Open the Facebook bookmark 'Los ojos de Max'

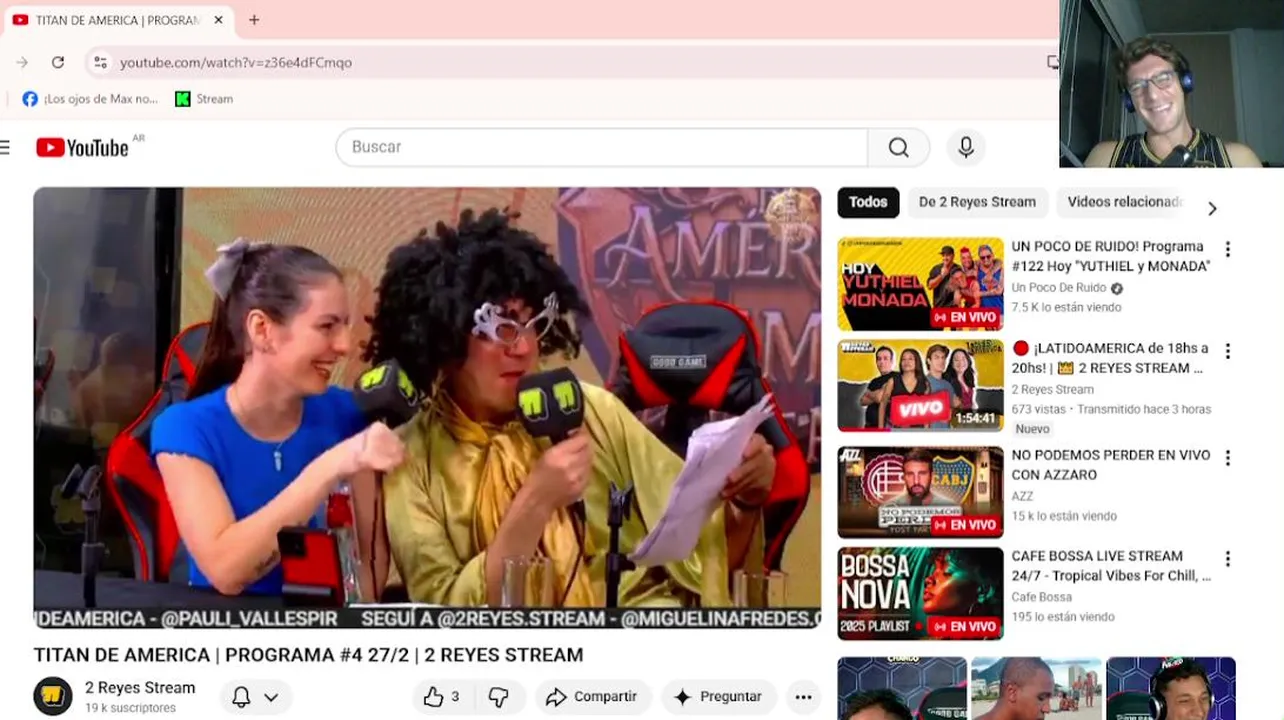pos(90,99)
